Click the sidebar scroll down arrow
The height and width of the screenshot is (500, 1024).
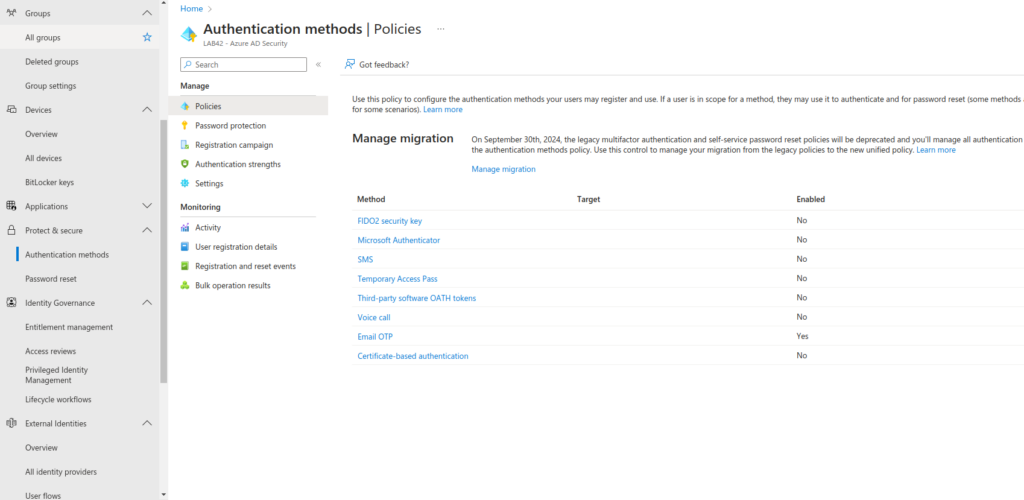(163, 495)
